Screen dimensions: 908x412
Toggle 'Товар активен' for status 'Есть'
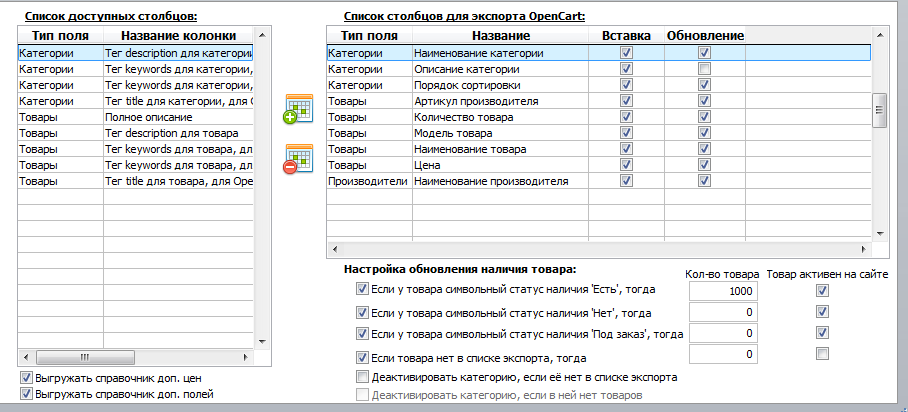click(822, 290)
